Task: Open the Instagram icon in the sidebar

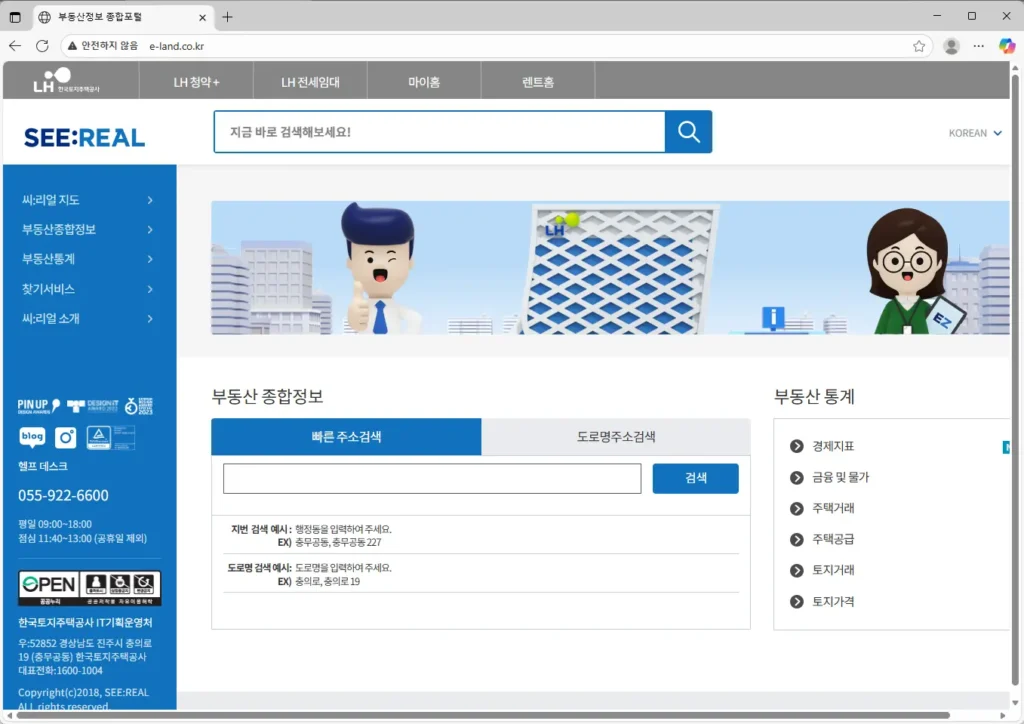Action: point(65,438)
